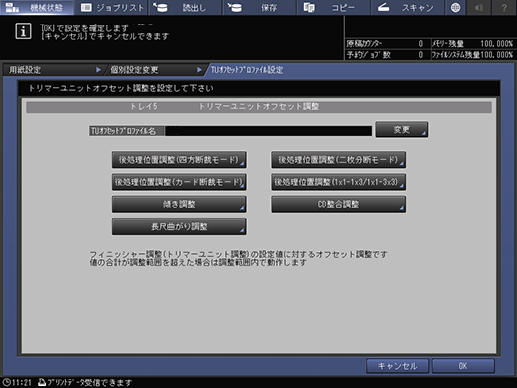Viewport: 517px width, 388px height.
Task: Click the printer data icon in status bar
Action: tap(42, 382)
